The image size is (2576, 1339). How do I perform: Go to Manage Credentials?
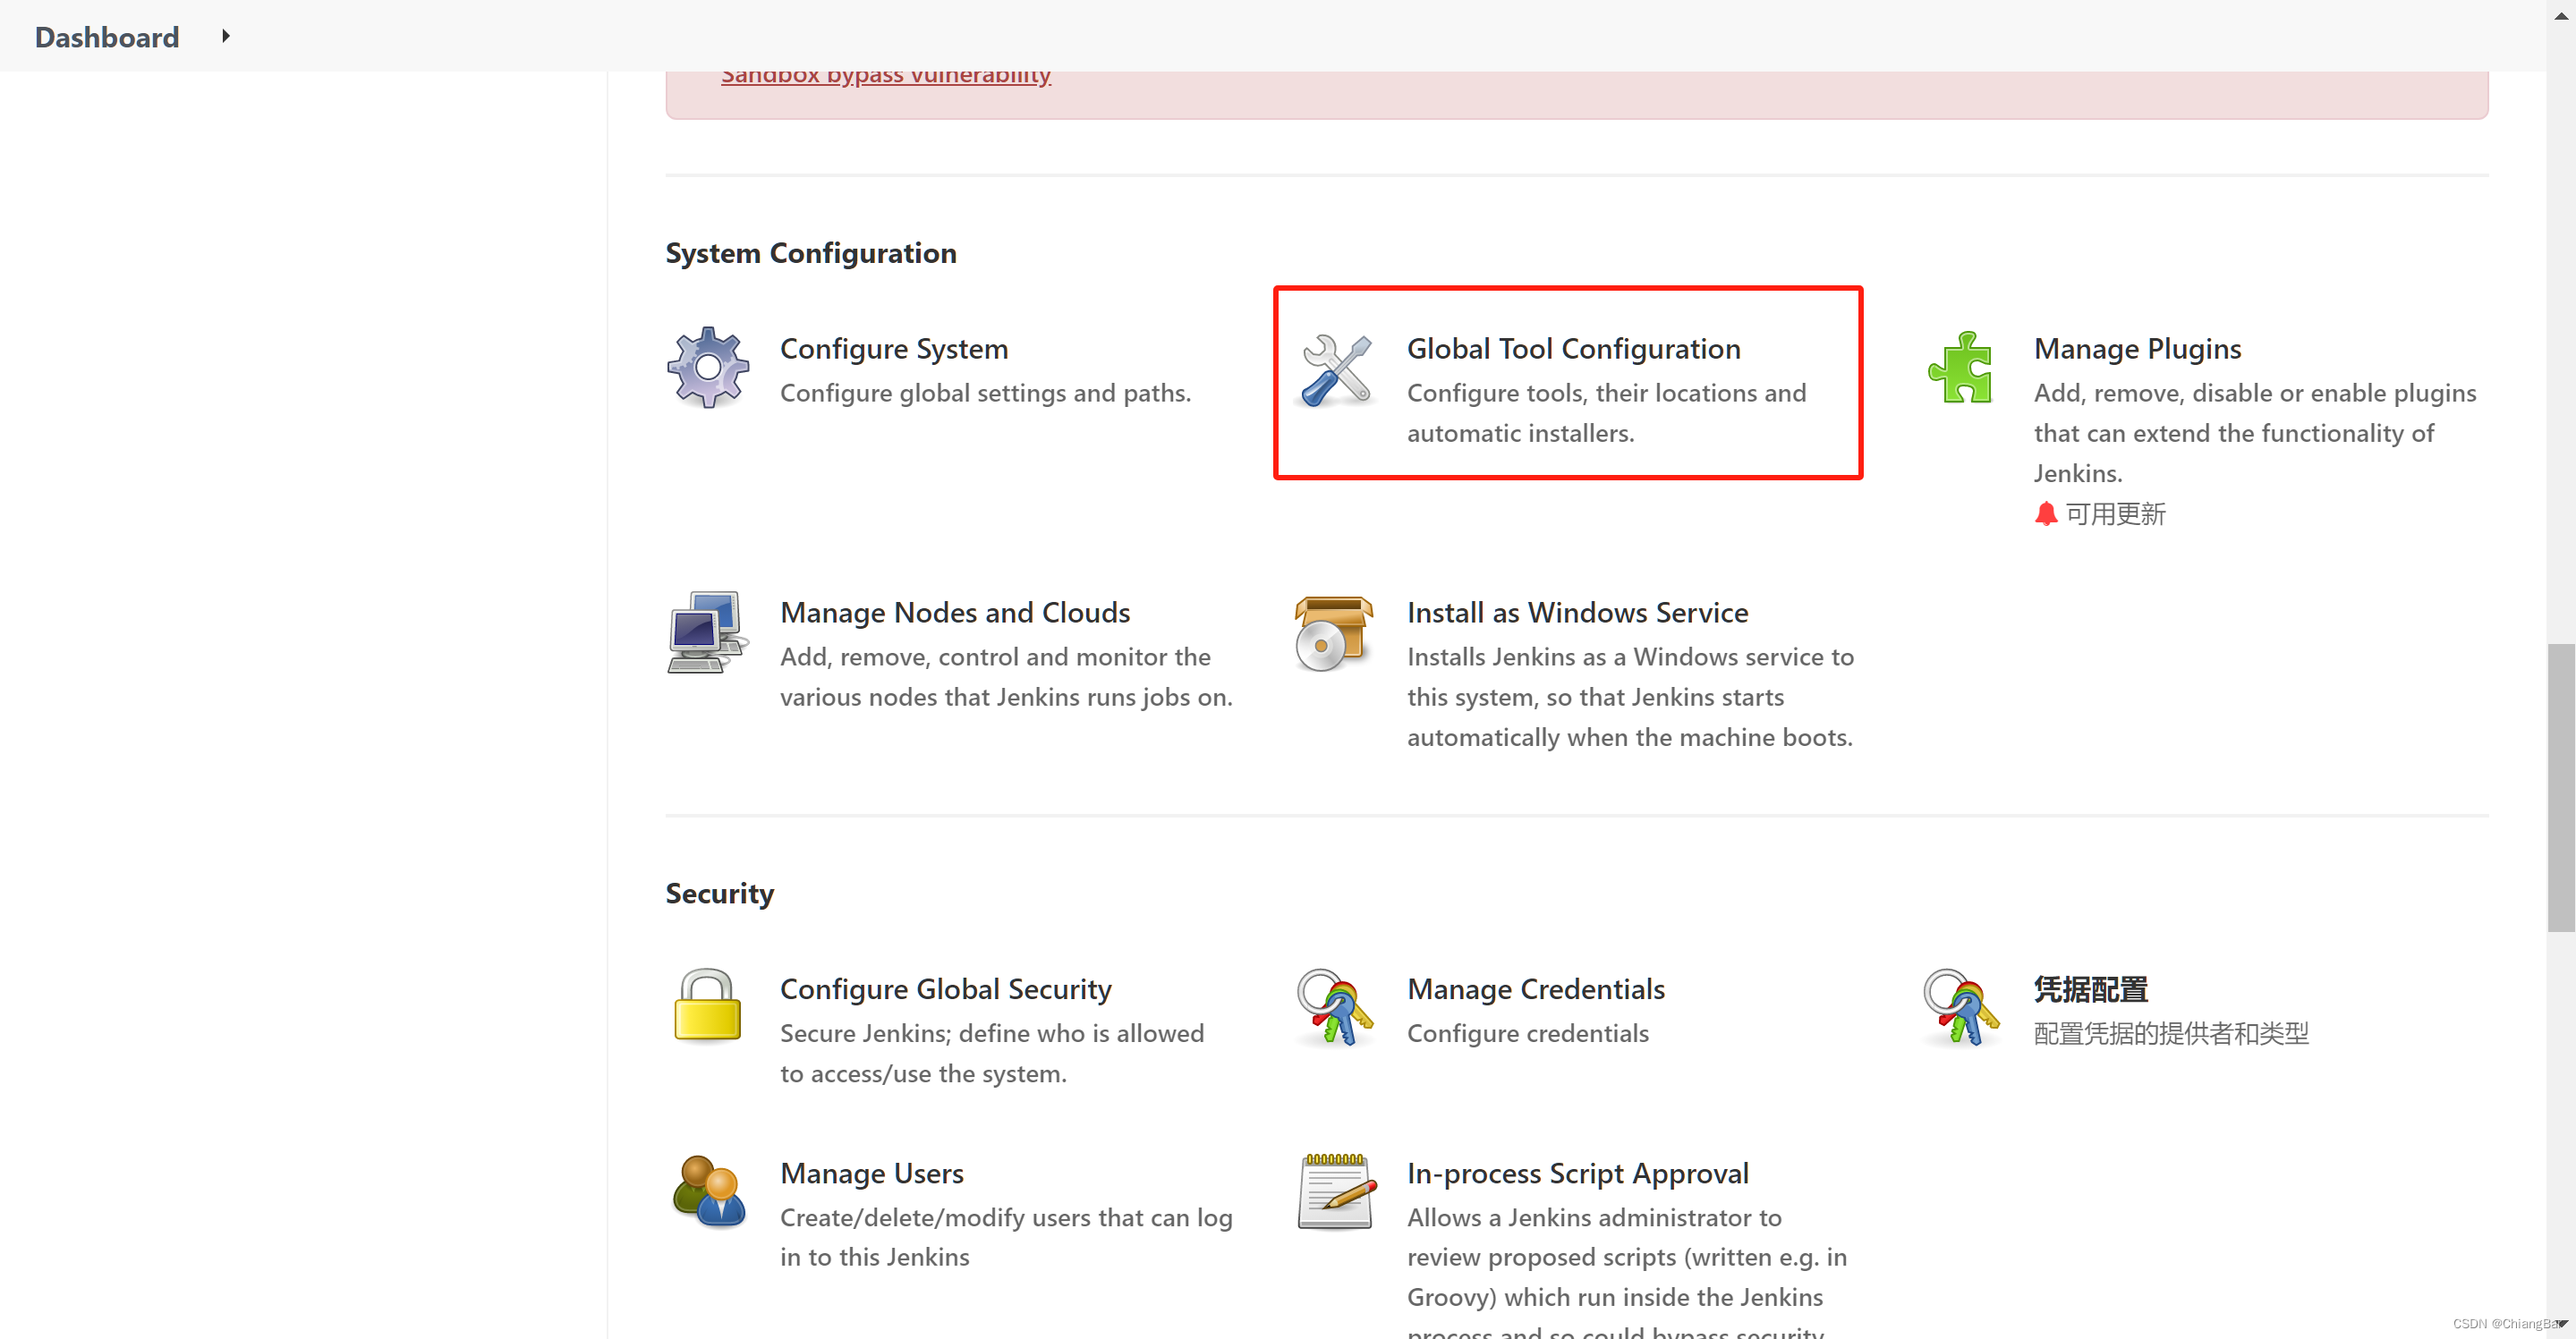[x=1536, y=989]
